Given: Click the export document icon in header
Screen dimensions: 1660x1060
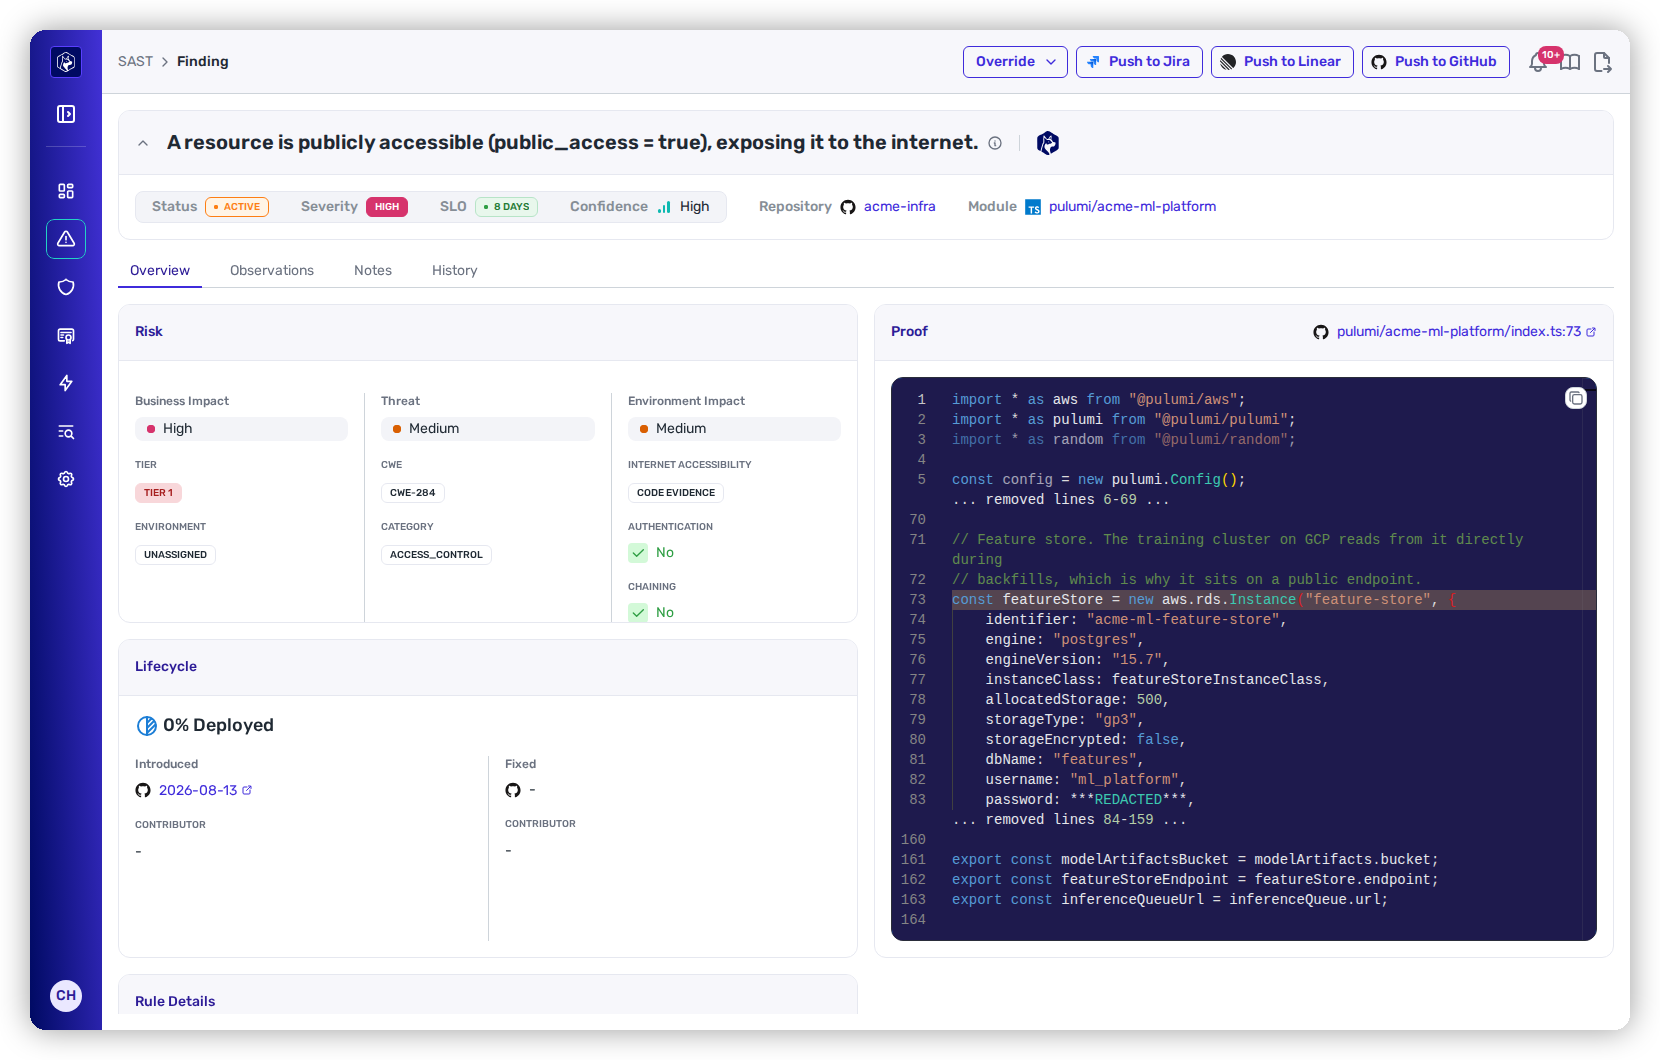Looking at the screenshot, I should pos(1602,62).
